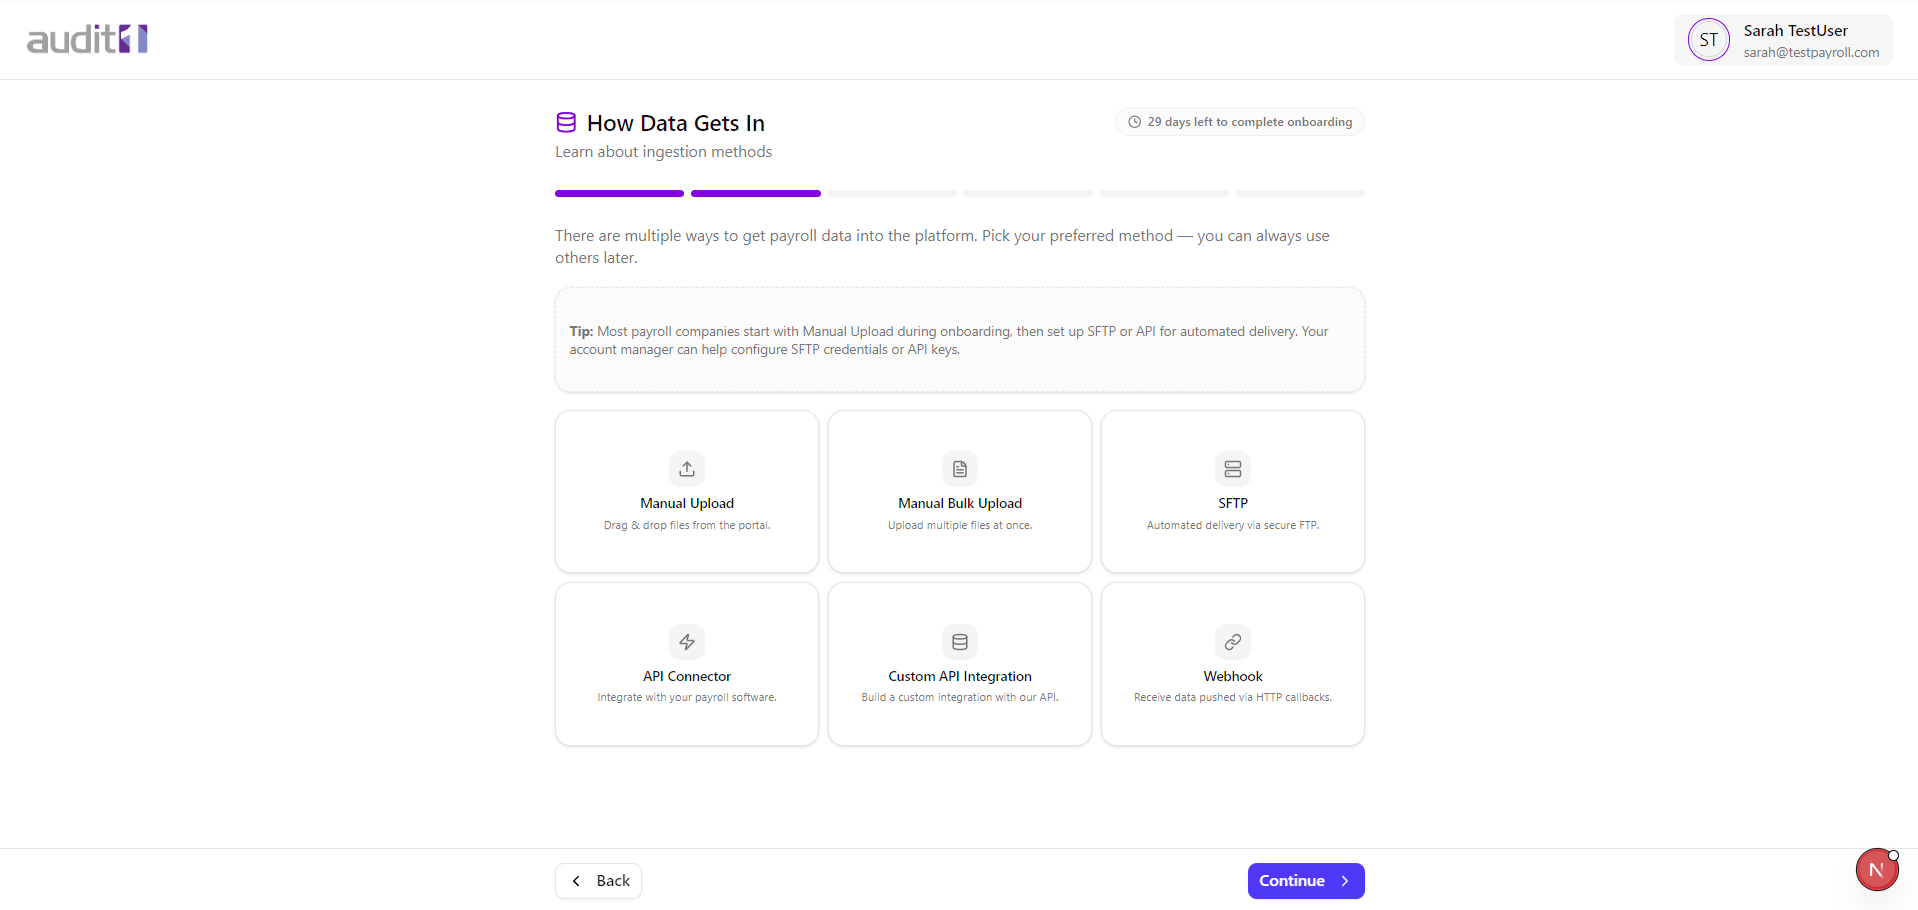Click the first progress step bar
Viewport: 1918px width, 910px height.
[x=620, y=193]
